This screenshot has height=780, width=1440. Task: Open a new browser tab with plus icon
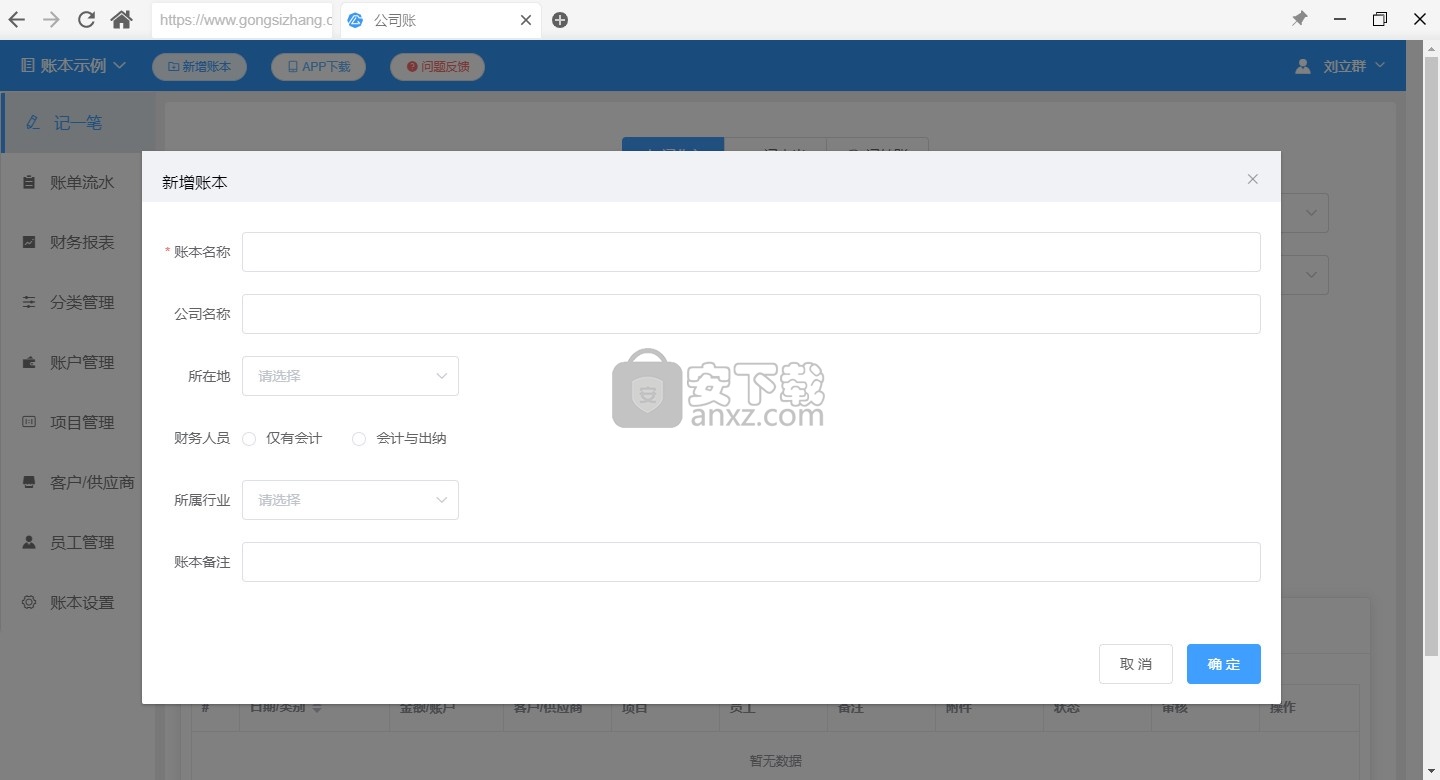pos(560,20)
